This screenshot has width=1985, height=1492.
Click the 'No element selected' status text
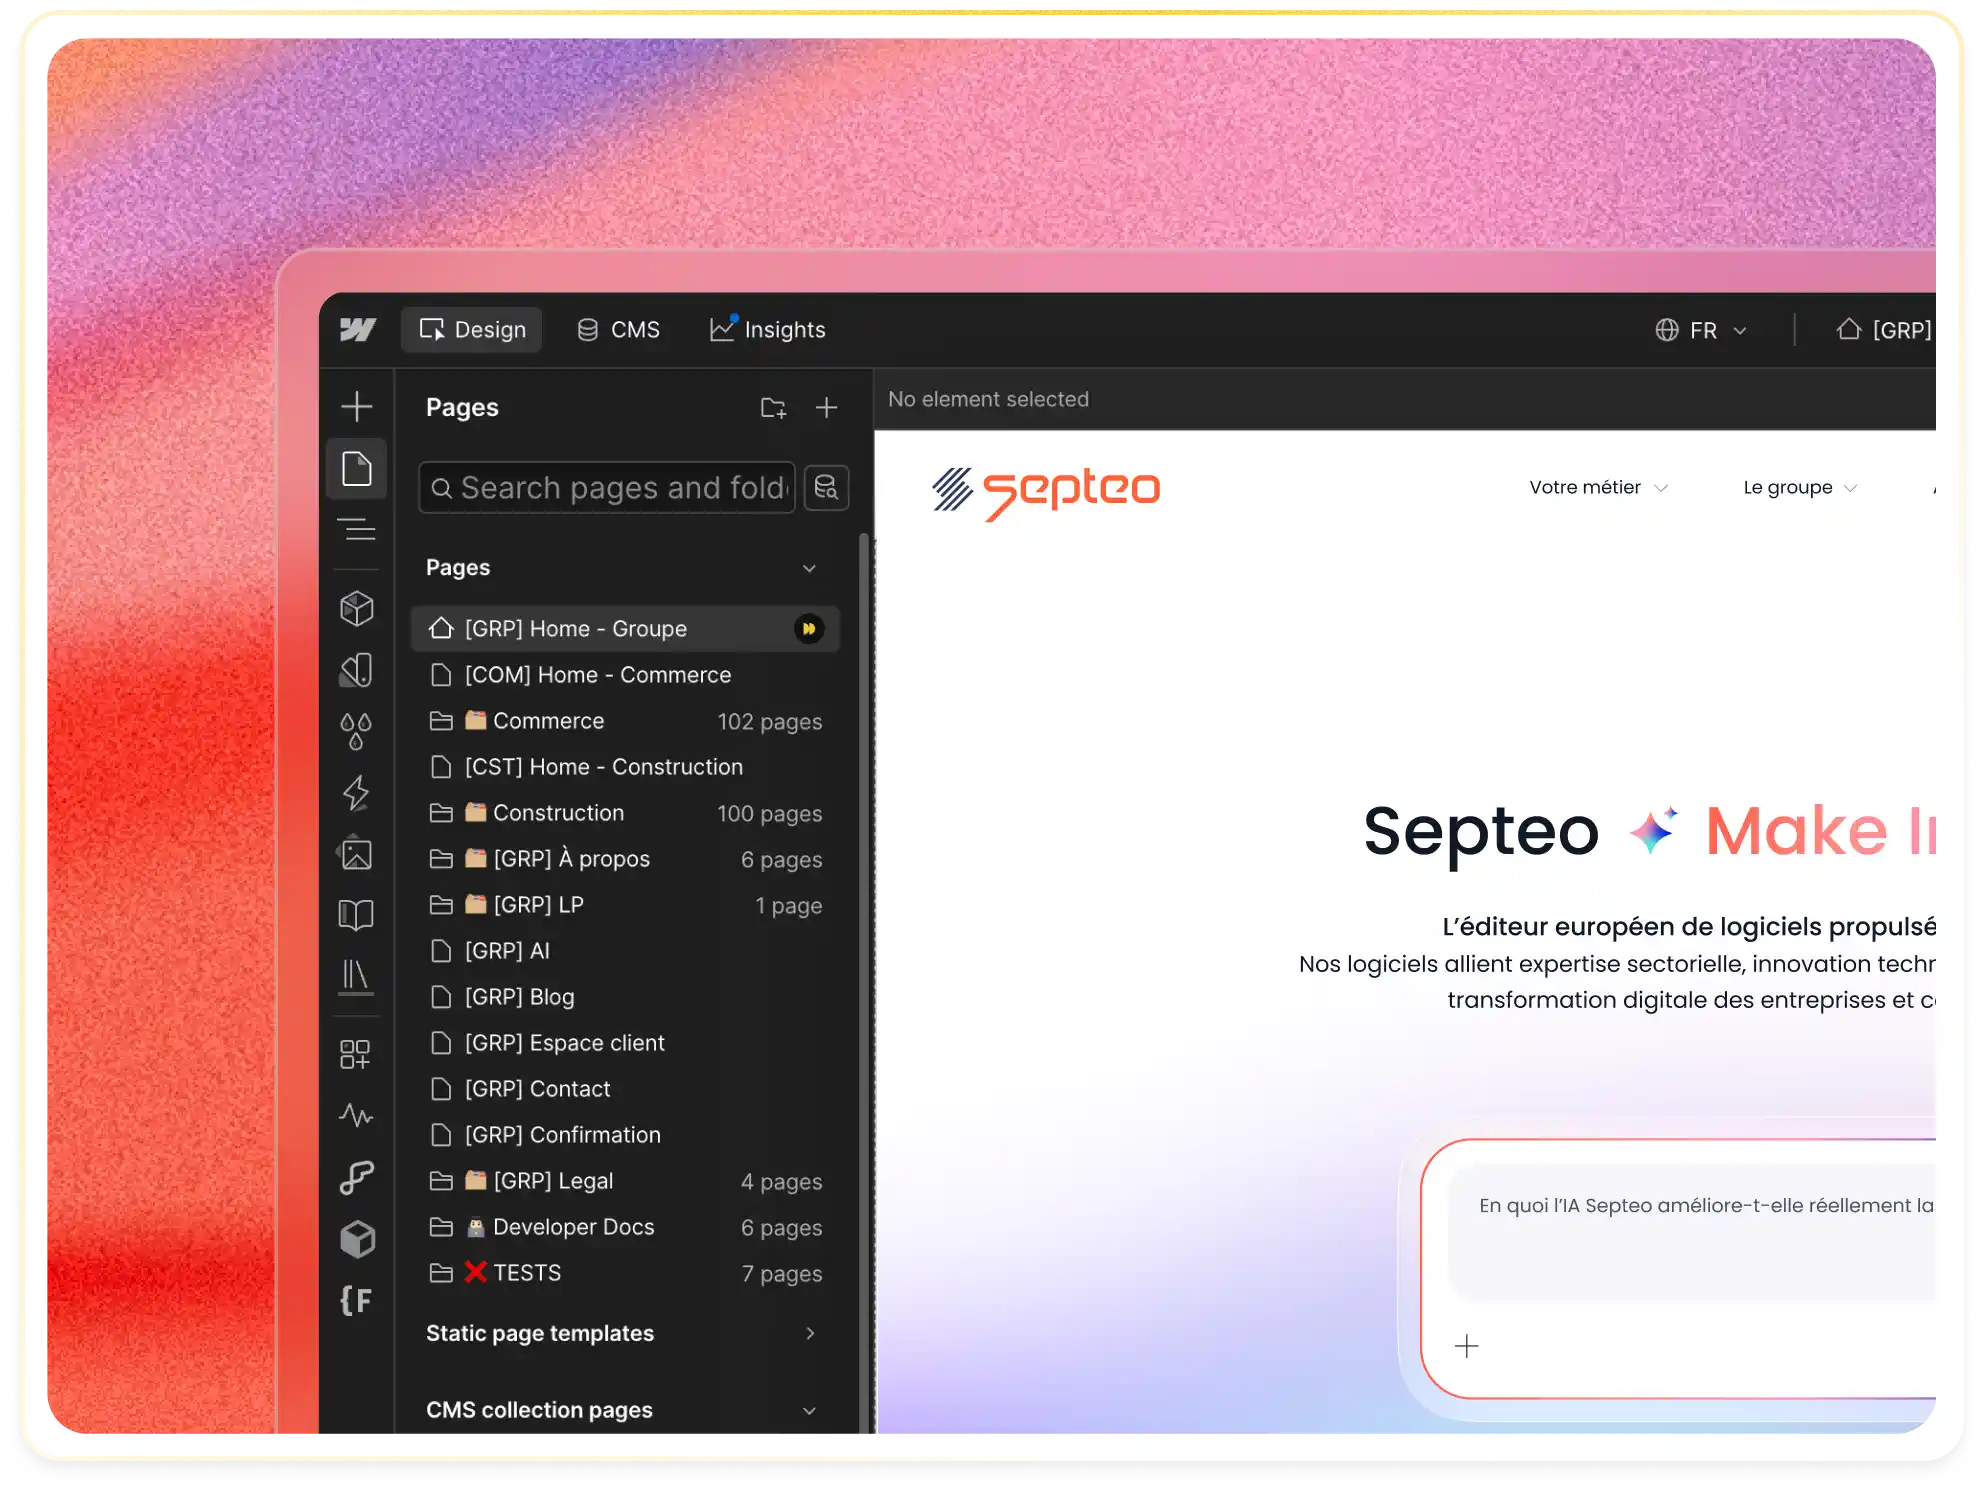click(988, 399)
